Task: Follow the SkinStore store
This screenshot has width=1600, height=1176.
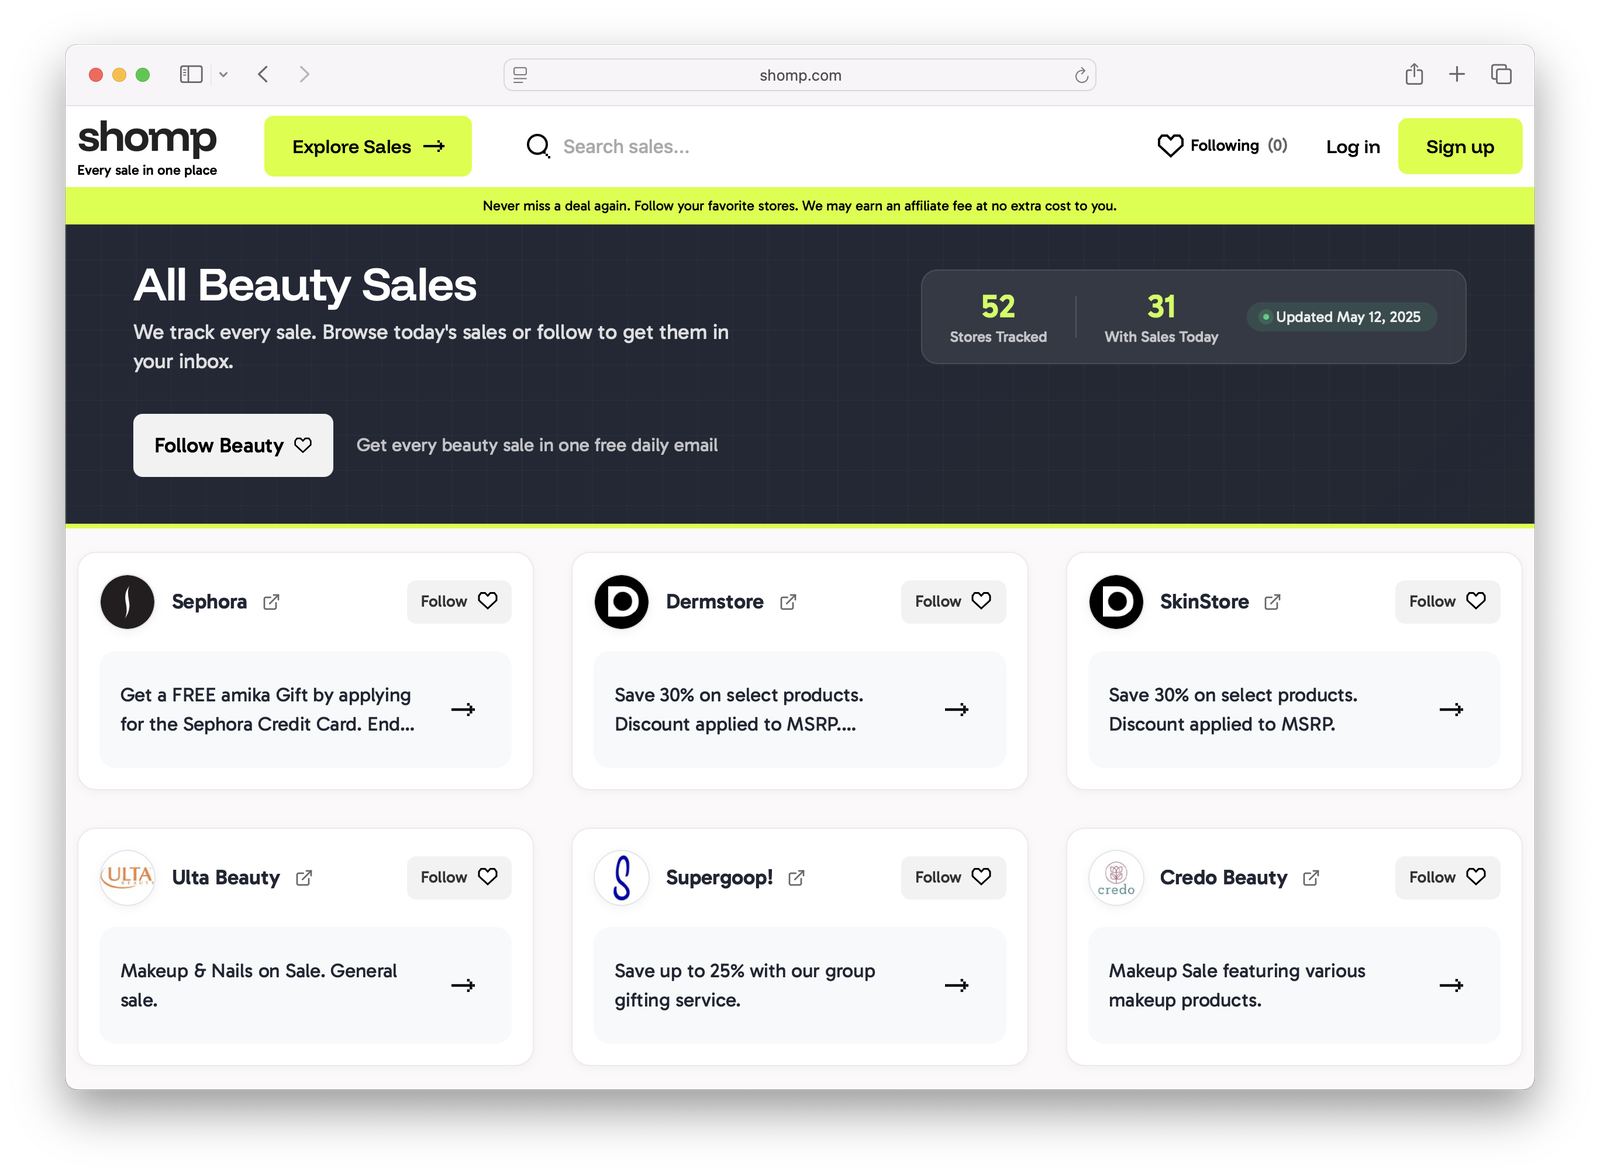Action: point(1447,601)
